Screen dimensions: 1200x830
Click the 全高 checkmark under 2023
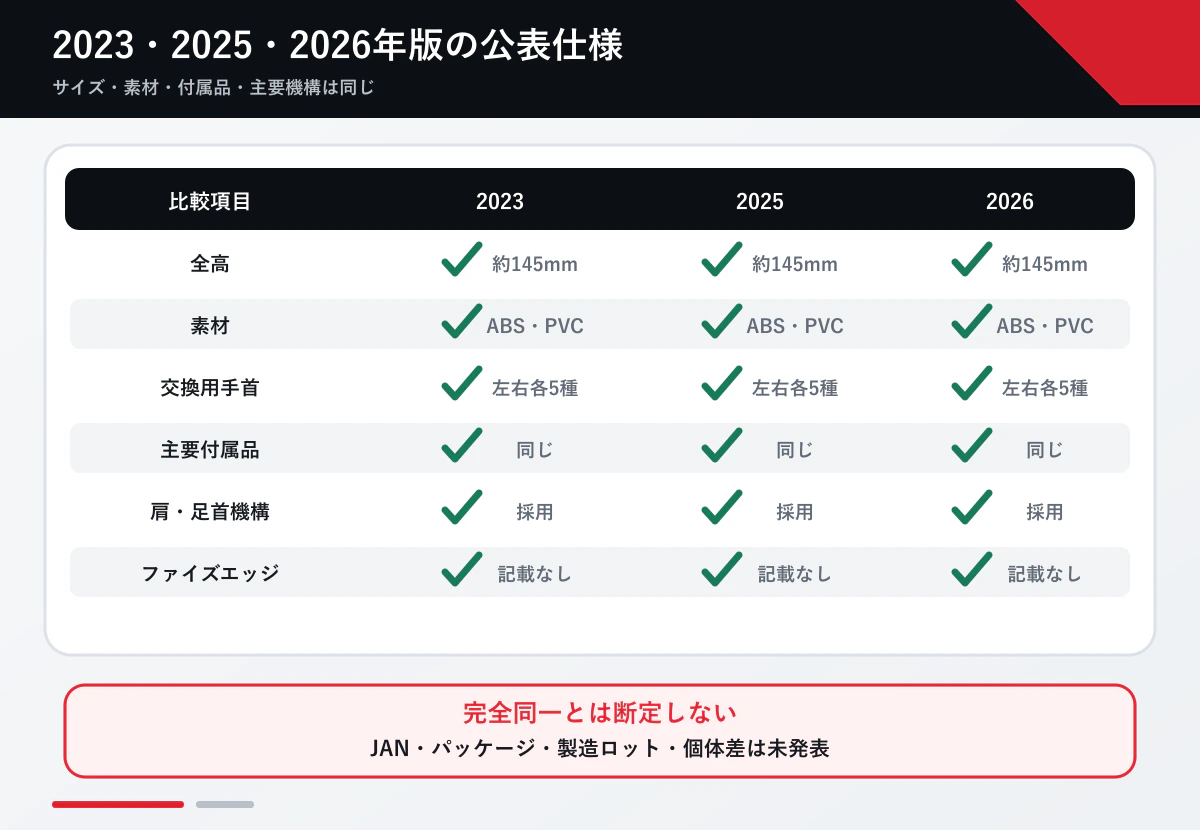click(x=462, y=259)
